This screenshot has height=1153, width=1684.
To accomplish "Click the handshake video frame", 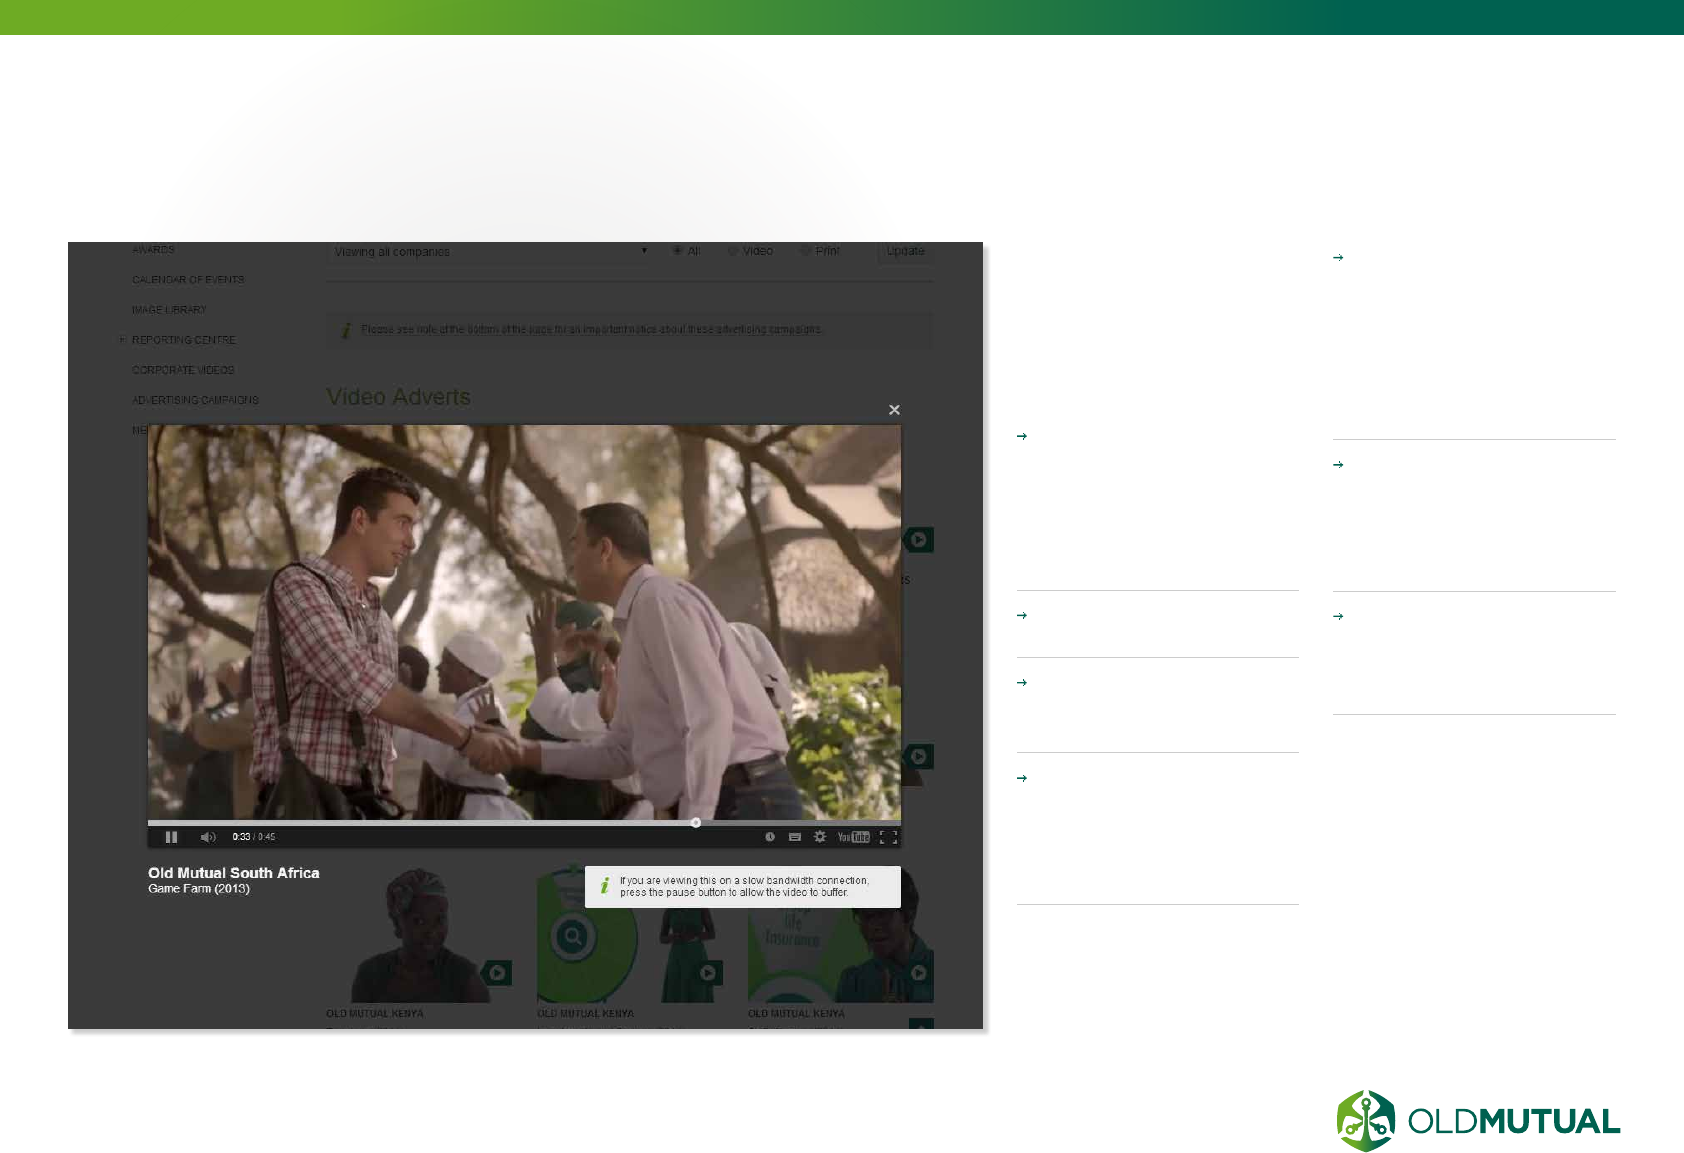I will pos(524,622).
